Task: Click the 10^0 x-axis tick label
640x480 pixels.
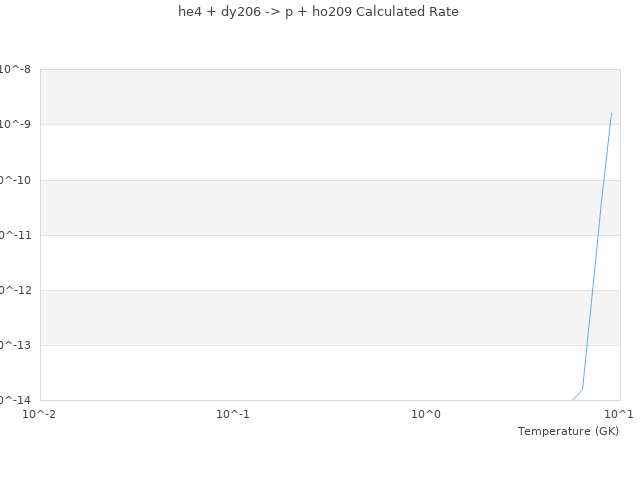Action: [x=426, y=414]
